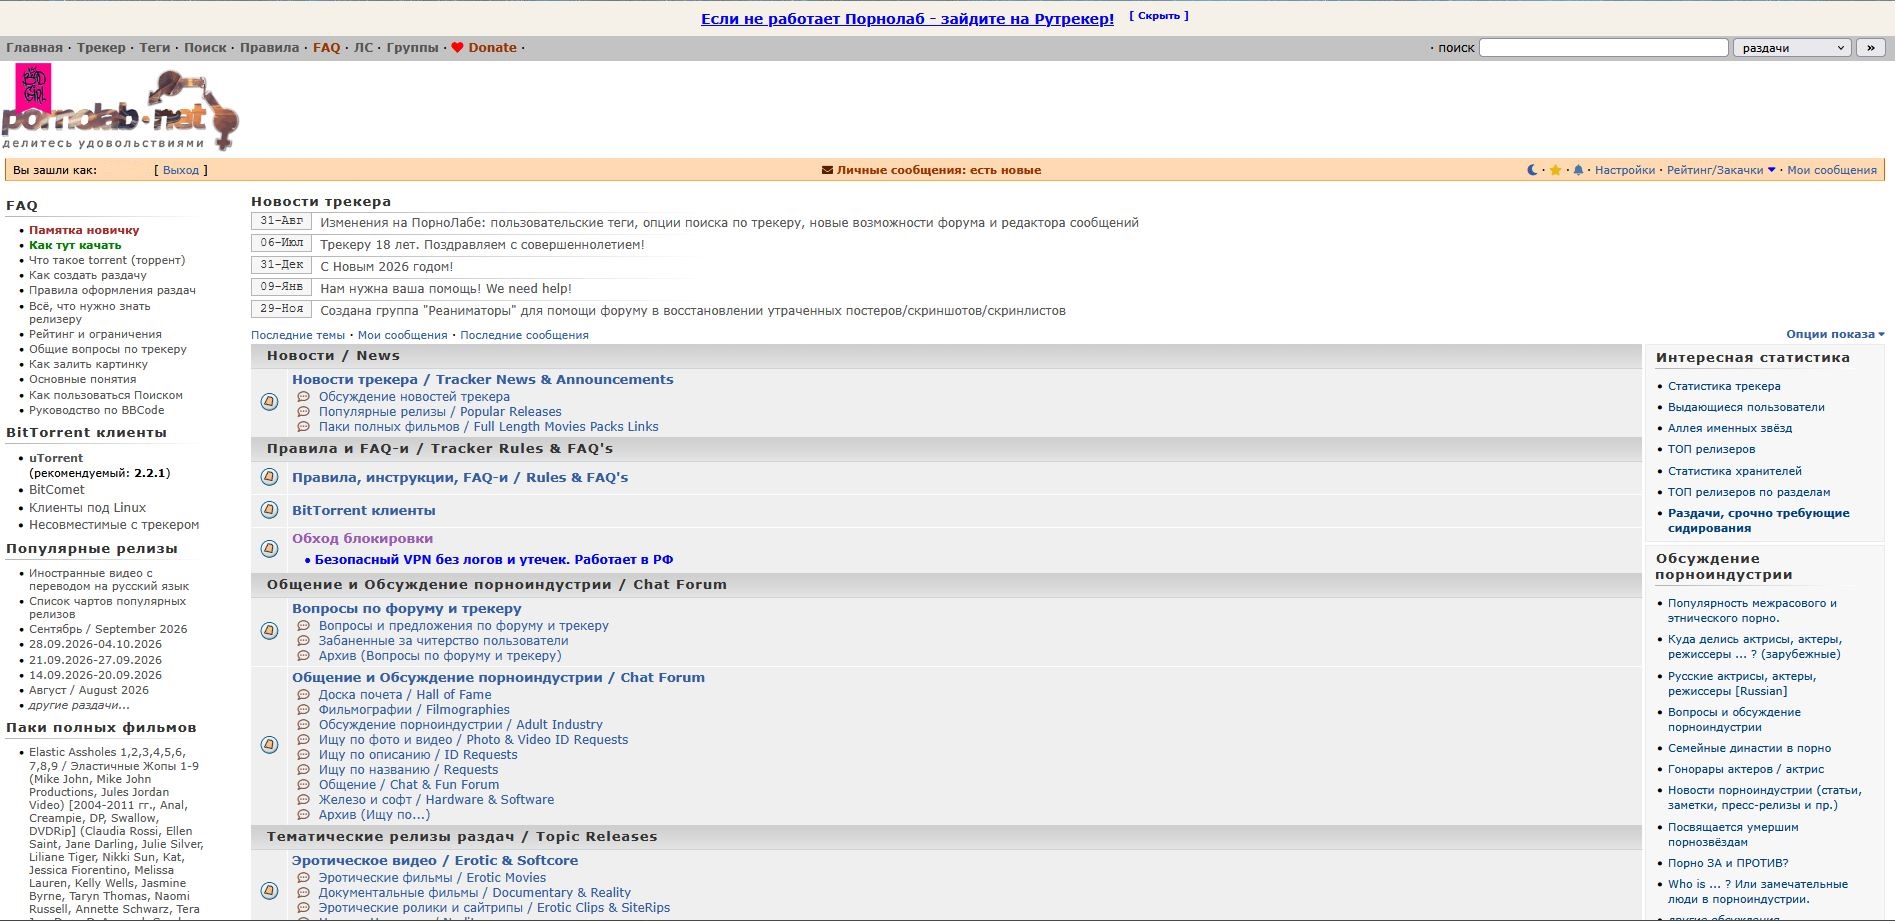1895x921 pixels.
Task: Click the red heart next to Donate
Action: (x=457, y=47)
